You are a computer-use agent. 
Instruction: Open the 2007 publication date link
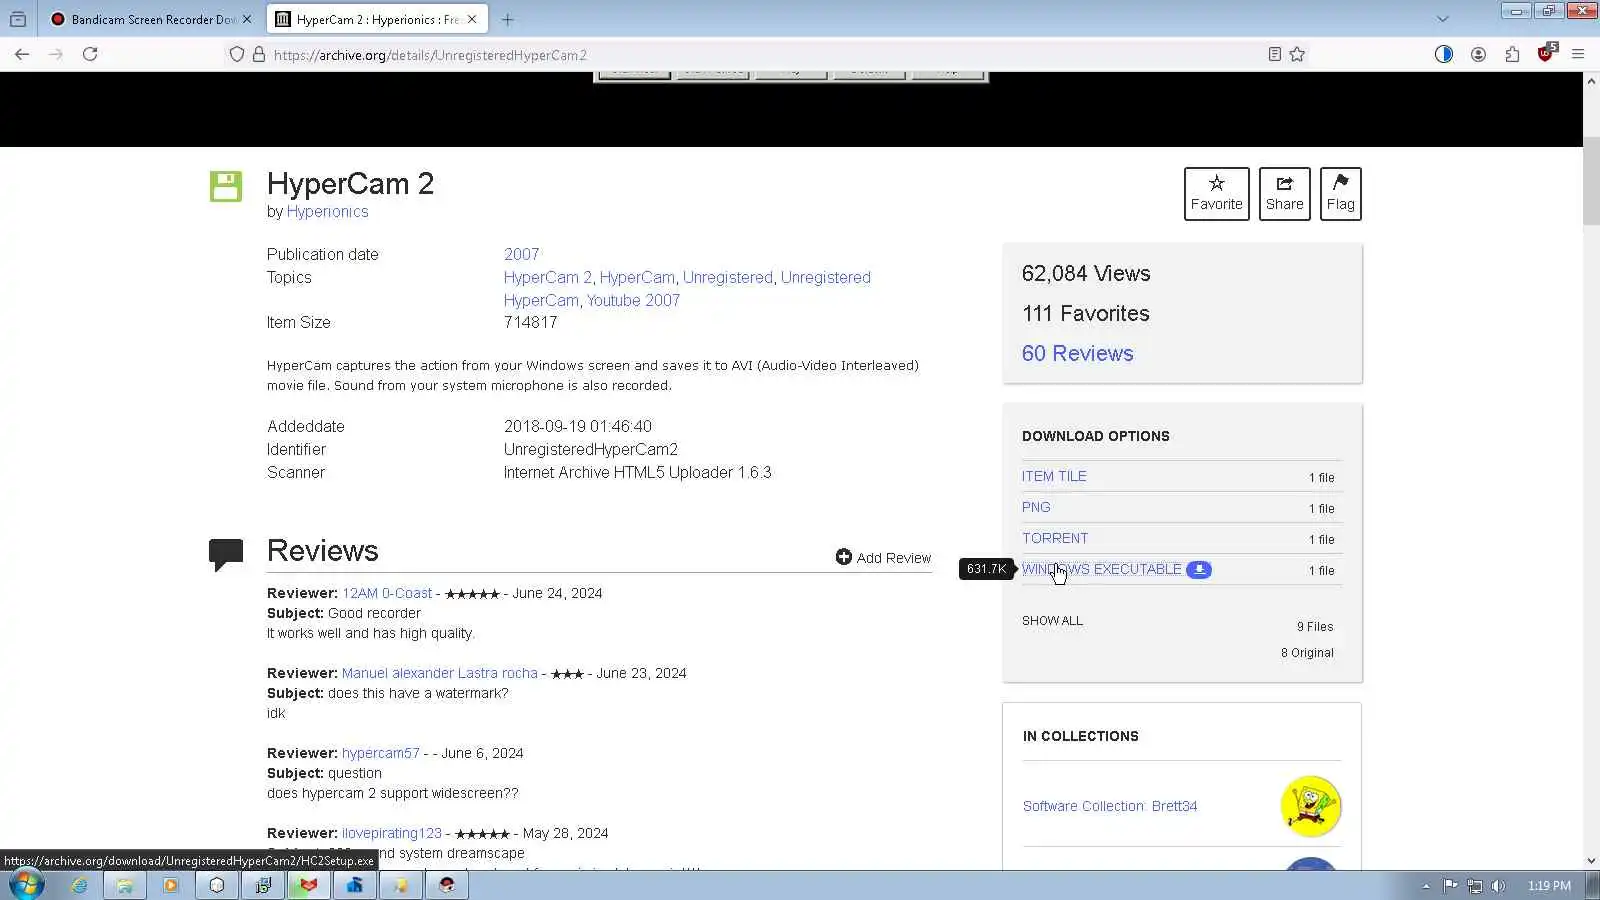pyautogui.click(x=521, y=255)
